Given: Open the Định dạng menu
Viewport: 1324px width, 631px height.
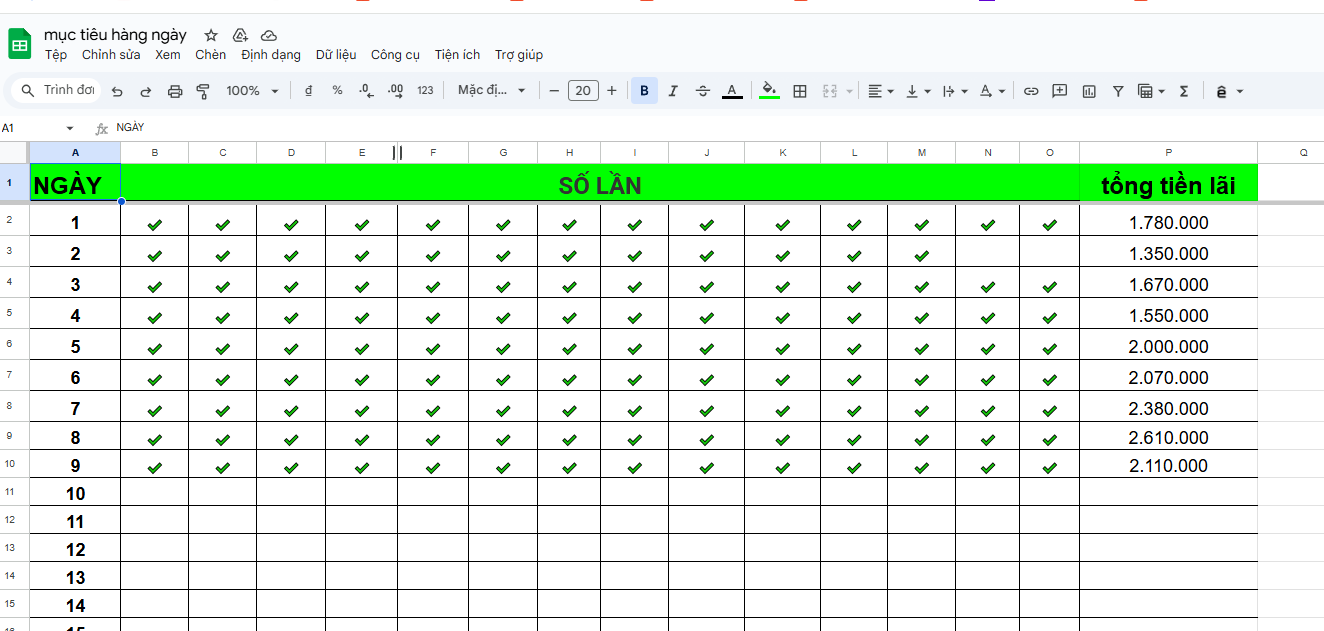Looking at the screenshot, I should (x=271, y=55).
